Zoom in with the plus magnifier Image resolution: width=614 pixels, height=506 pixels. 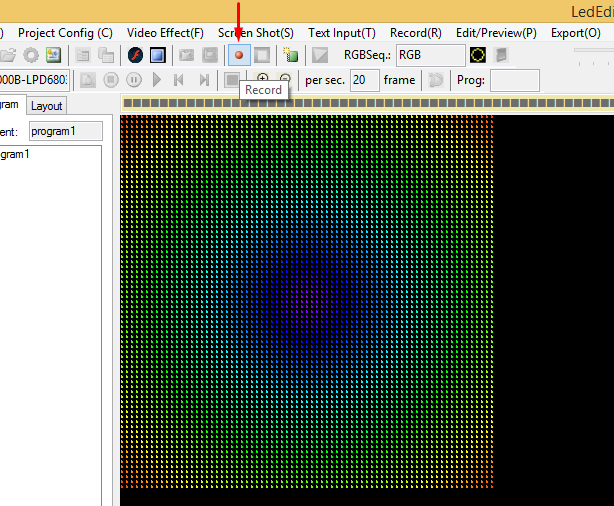click(x=262, y=78)
